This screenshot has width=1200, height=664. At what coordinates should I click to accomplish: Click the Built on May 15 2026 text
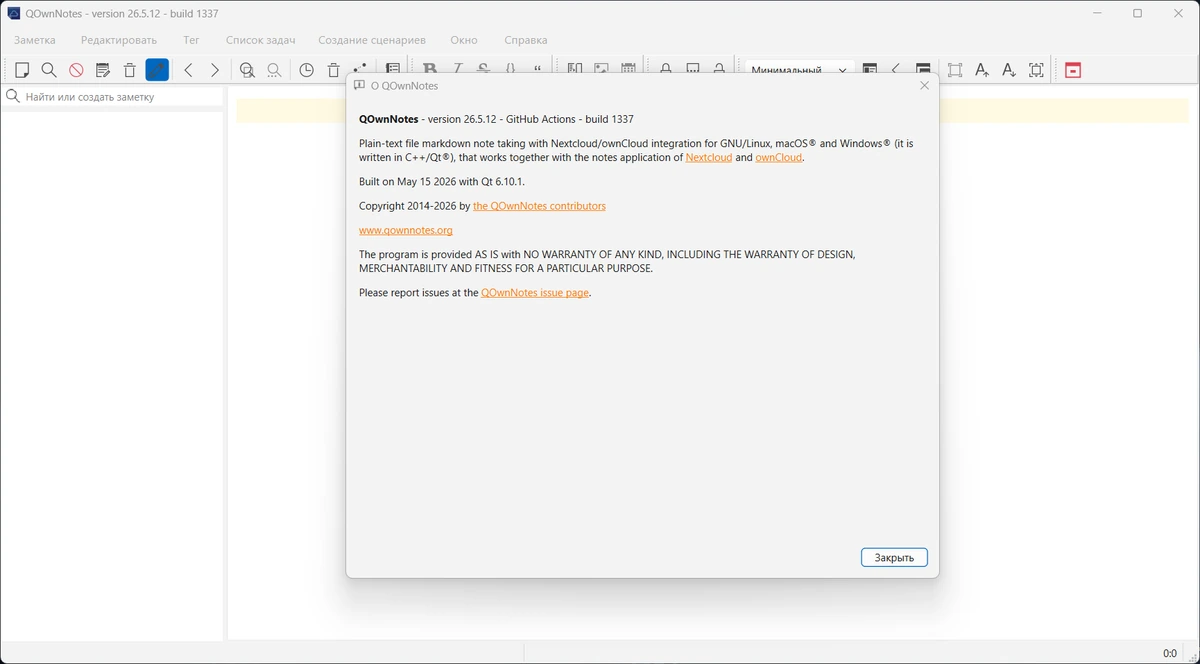click(442, 182)
